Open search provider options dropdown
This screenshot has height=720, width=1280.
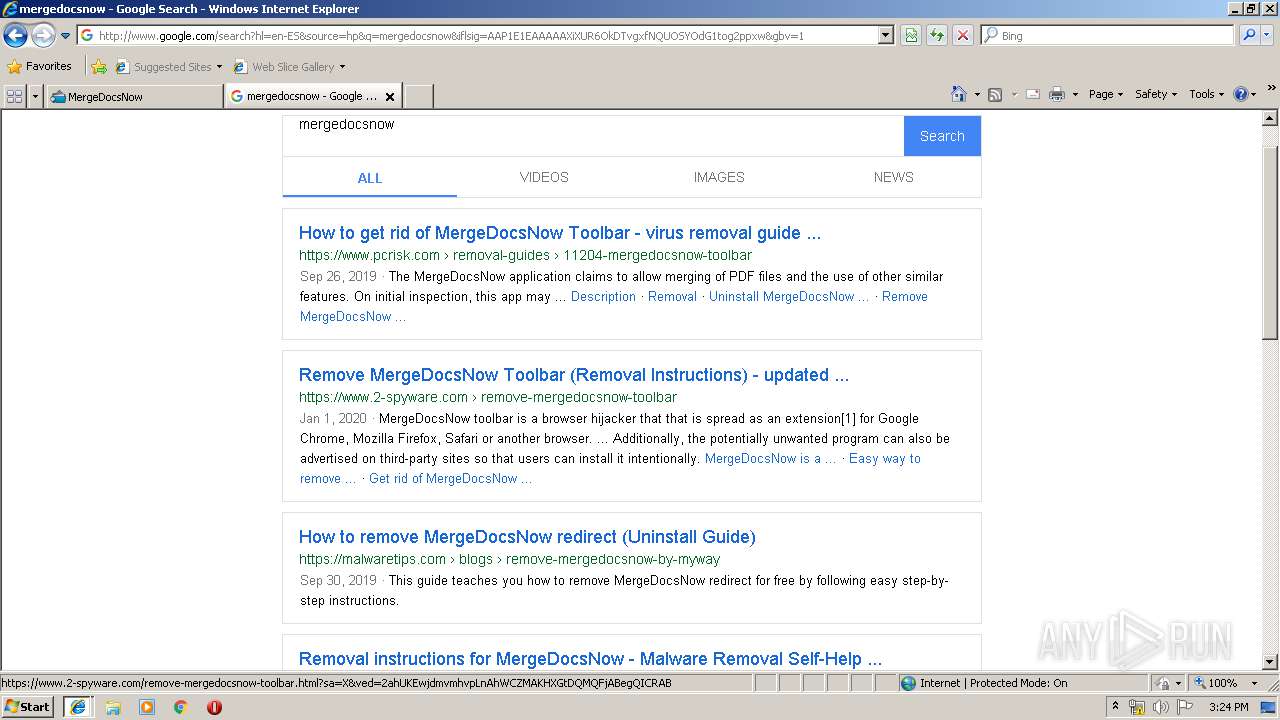[1267, 35]
